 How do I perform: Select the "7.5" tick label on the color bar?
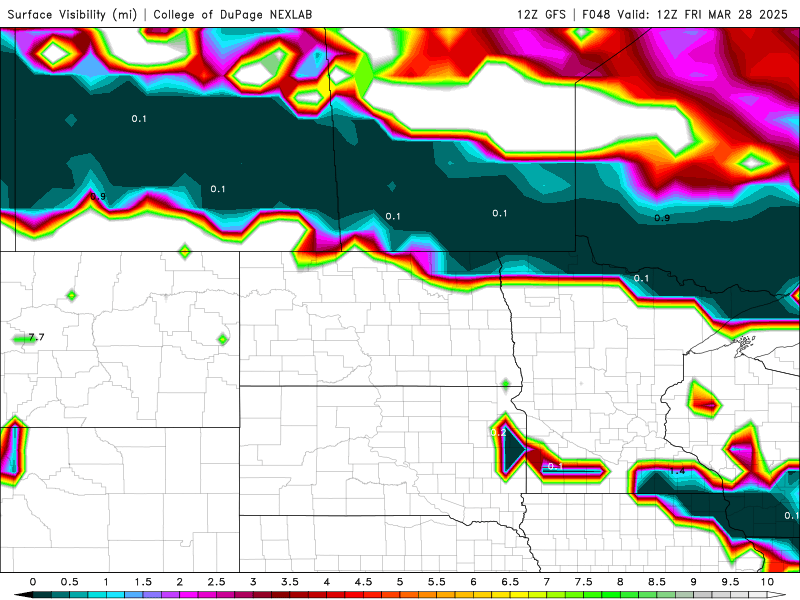pos(584,582)
